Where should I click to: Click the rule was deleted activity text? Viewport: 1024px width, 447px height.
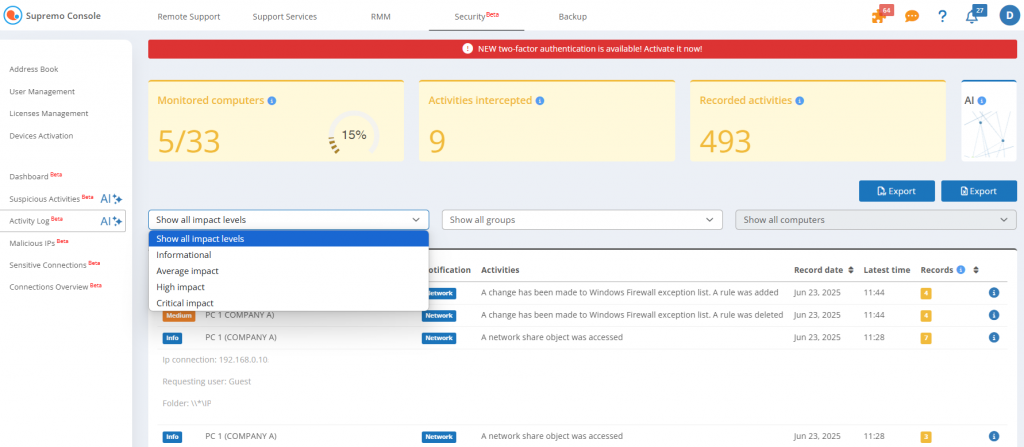(x=632, y=315)
